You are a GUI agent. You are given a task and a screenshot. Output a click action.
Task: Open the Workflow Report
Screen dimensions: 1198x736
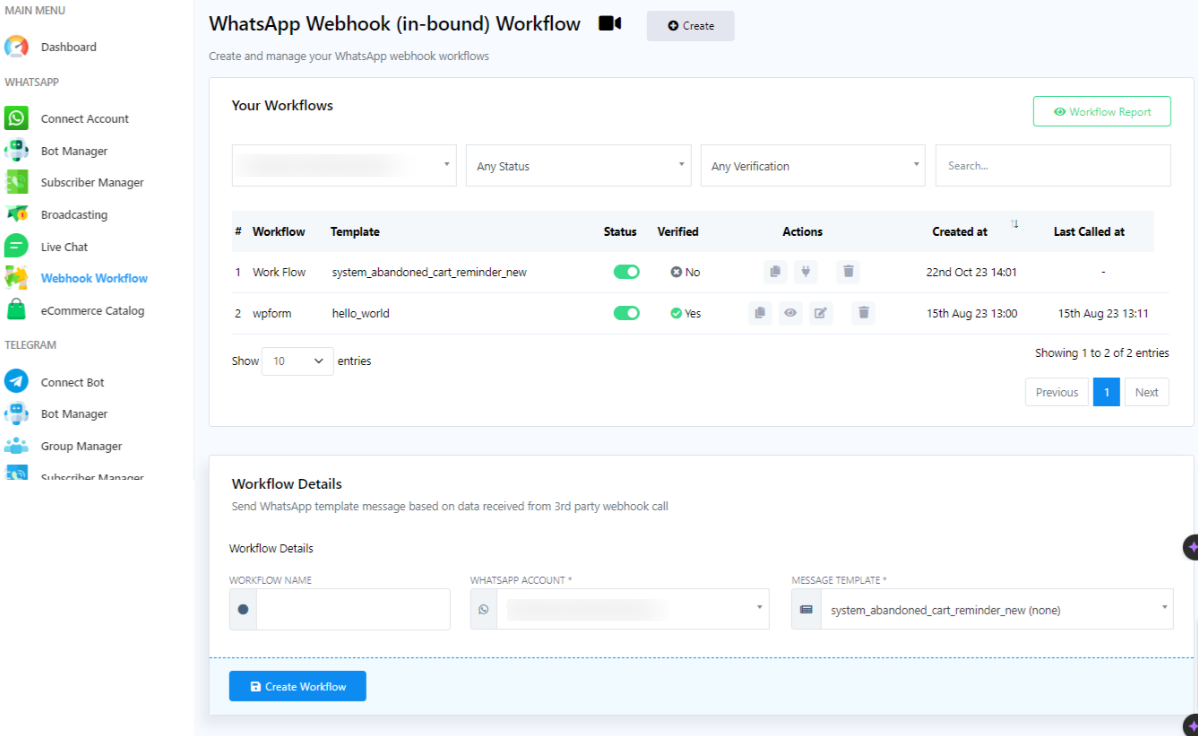[1101, 111]
